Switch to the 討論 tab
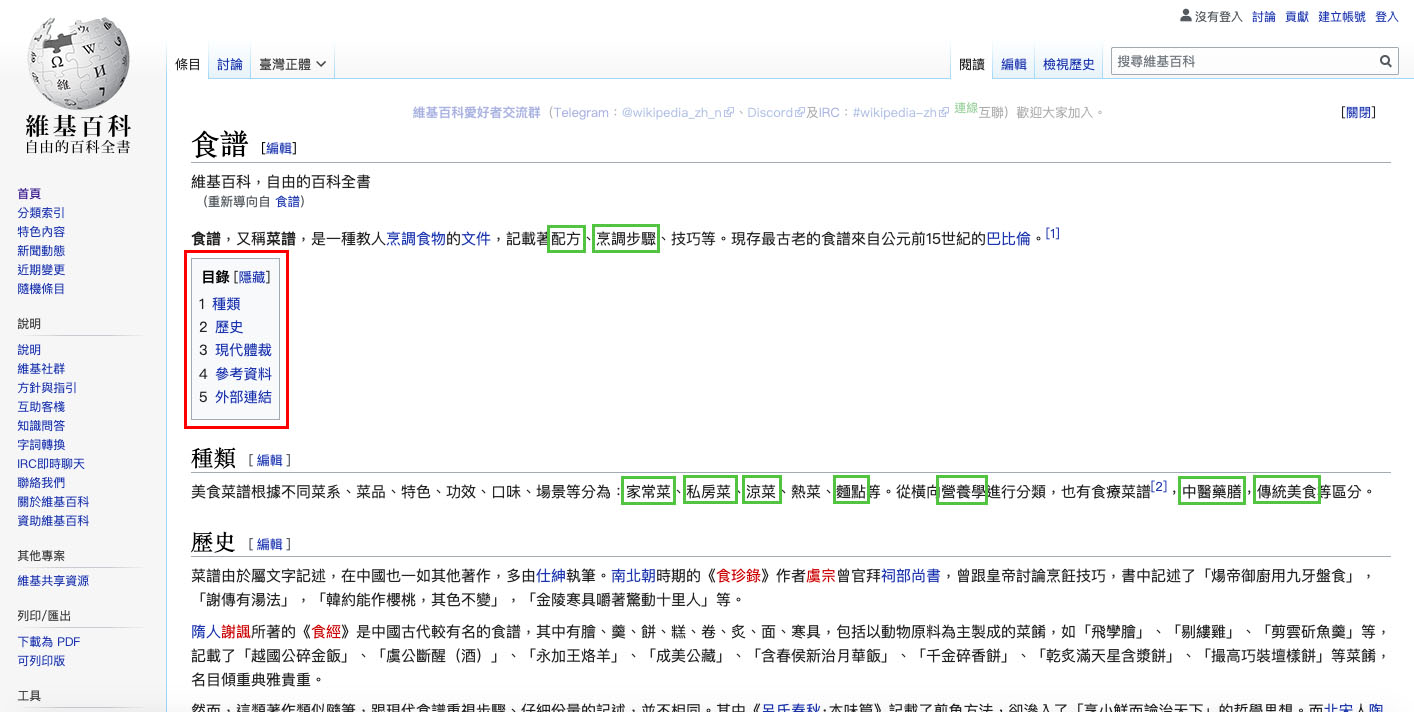Screen dimensions: 1414x712 229,62
